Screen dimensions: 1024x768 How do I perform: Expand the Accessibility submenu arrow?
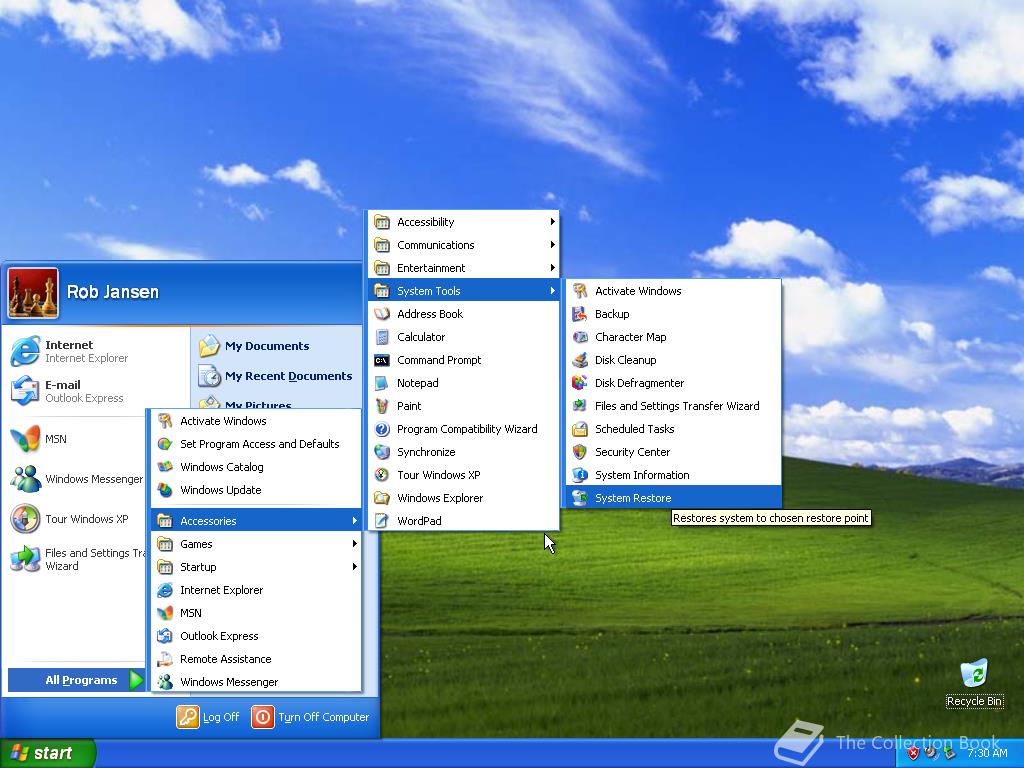pos(552,222)
